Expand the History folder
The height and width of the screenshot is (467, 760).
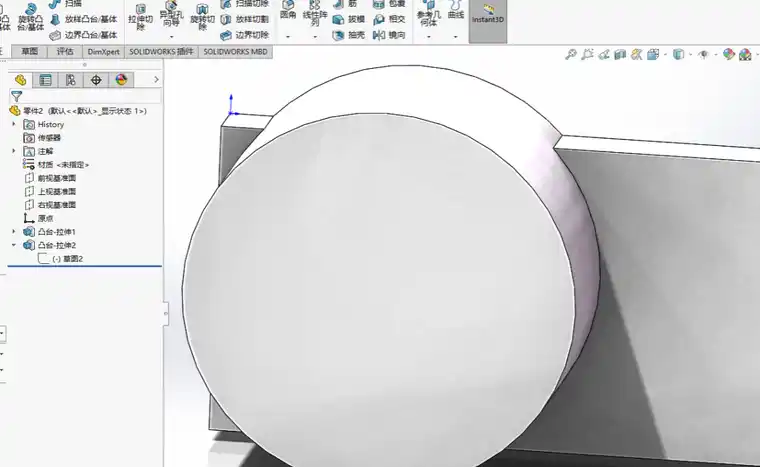(x=14, y=124)
